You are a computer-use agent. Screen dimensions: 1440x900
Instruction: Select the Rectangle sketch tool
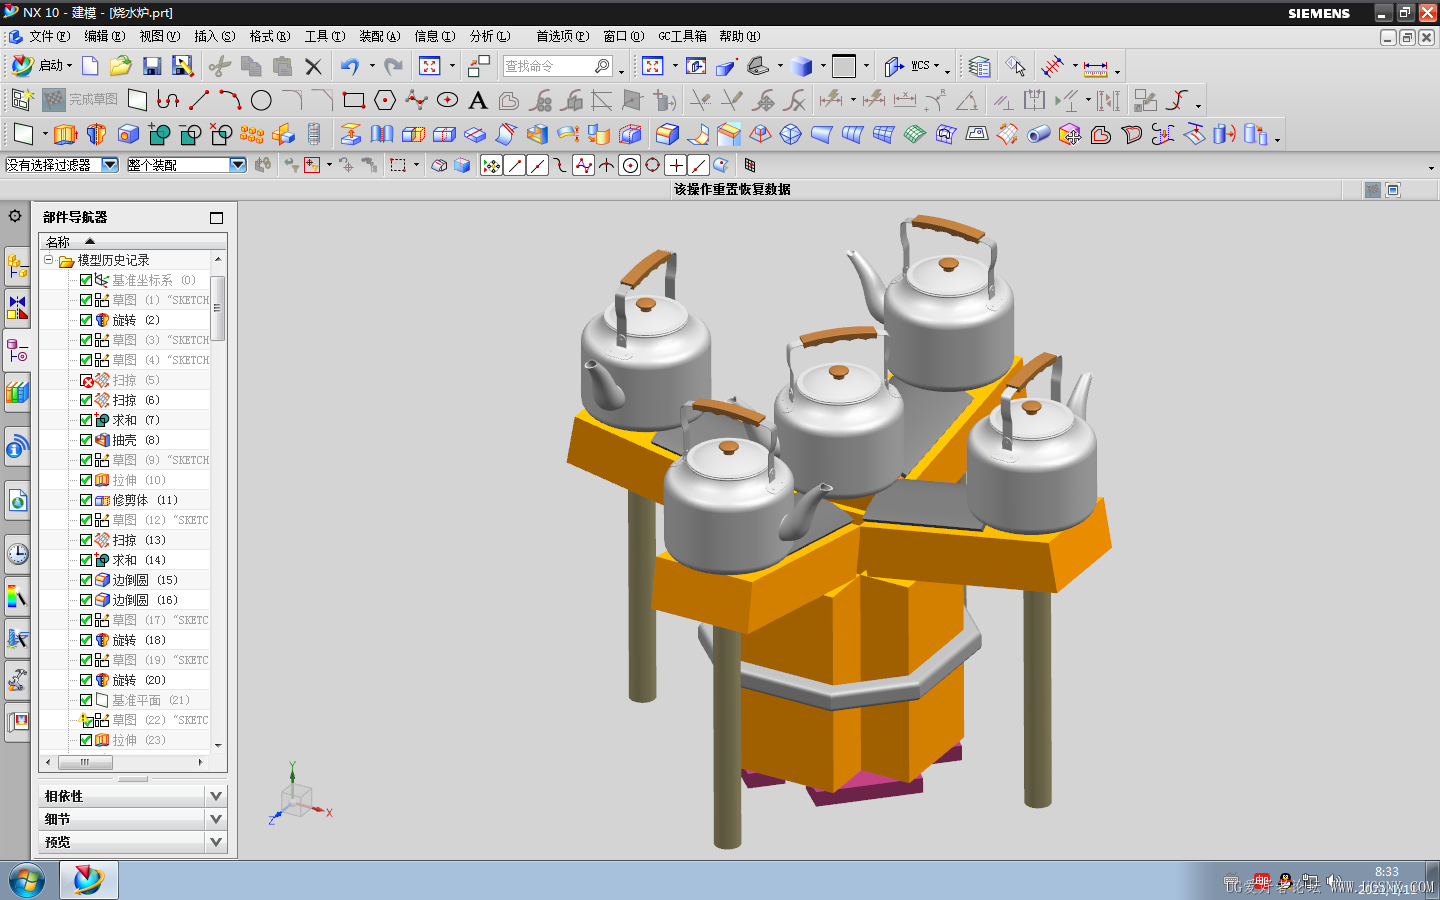(x=353, y=100)
